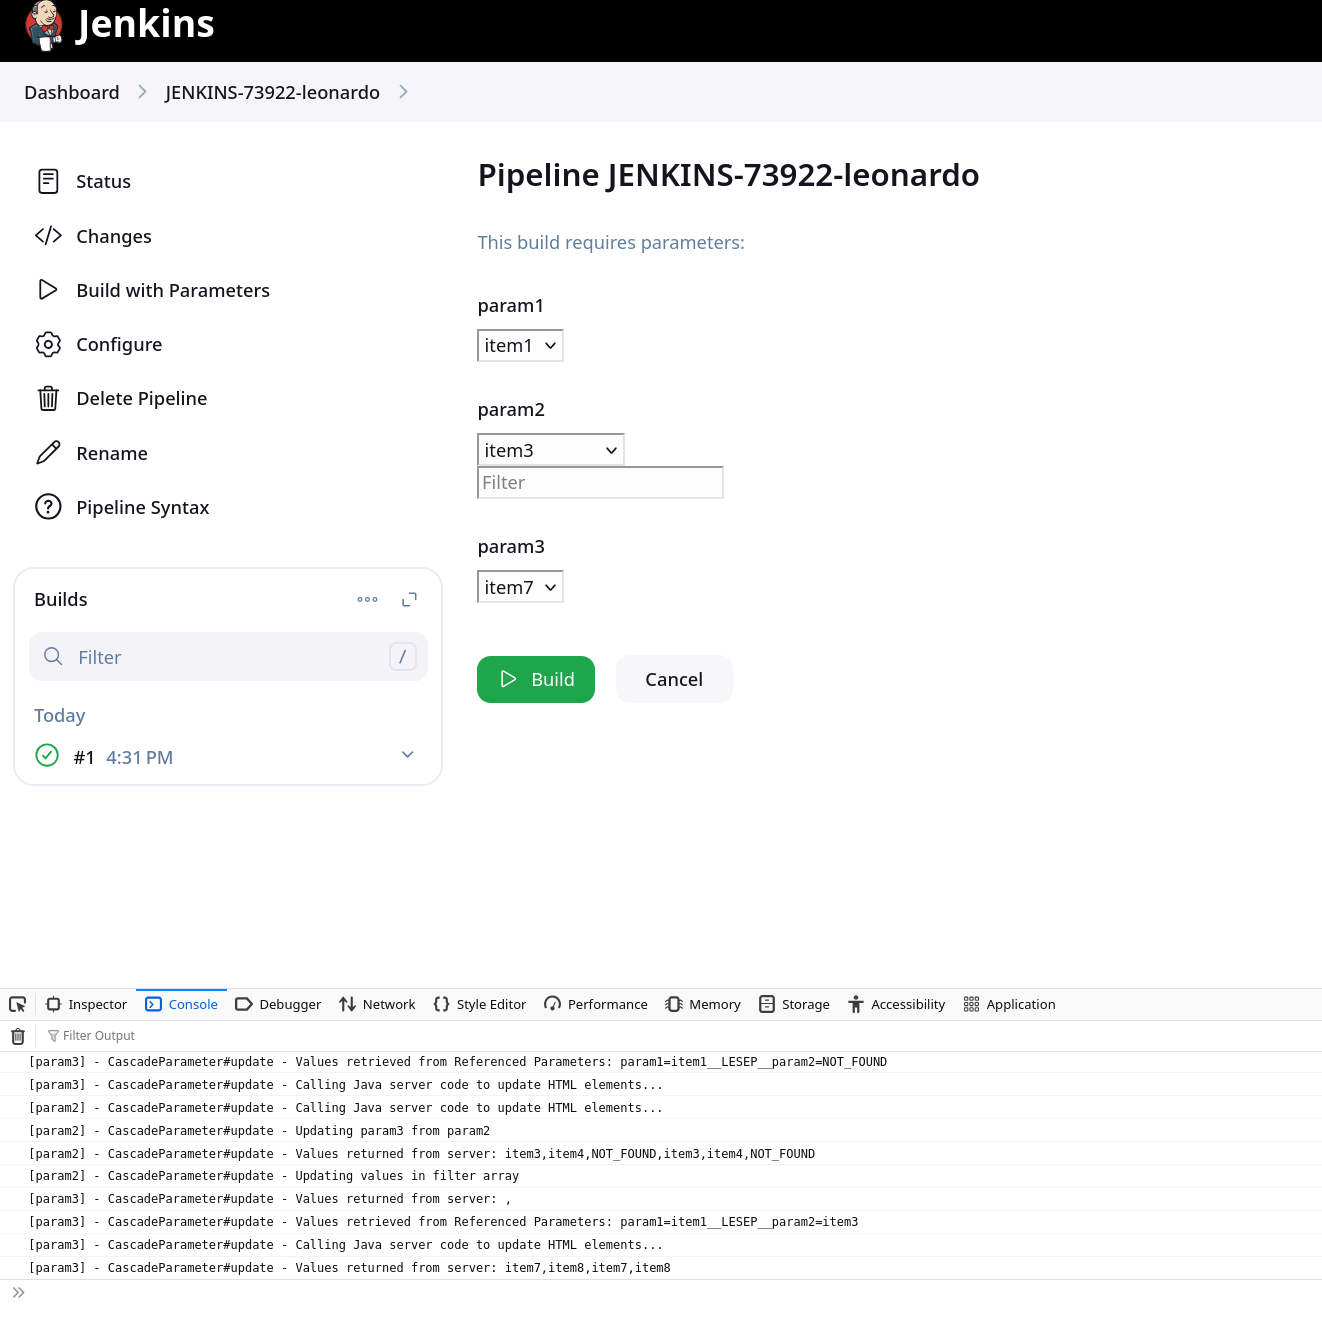This screenshot has height=1317, width=1322.
Task: Click the Cancel button
Action: pos(674,680)
